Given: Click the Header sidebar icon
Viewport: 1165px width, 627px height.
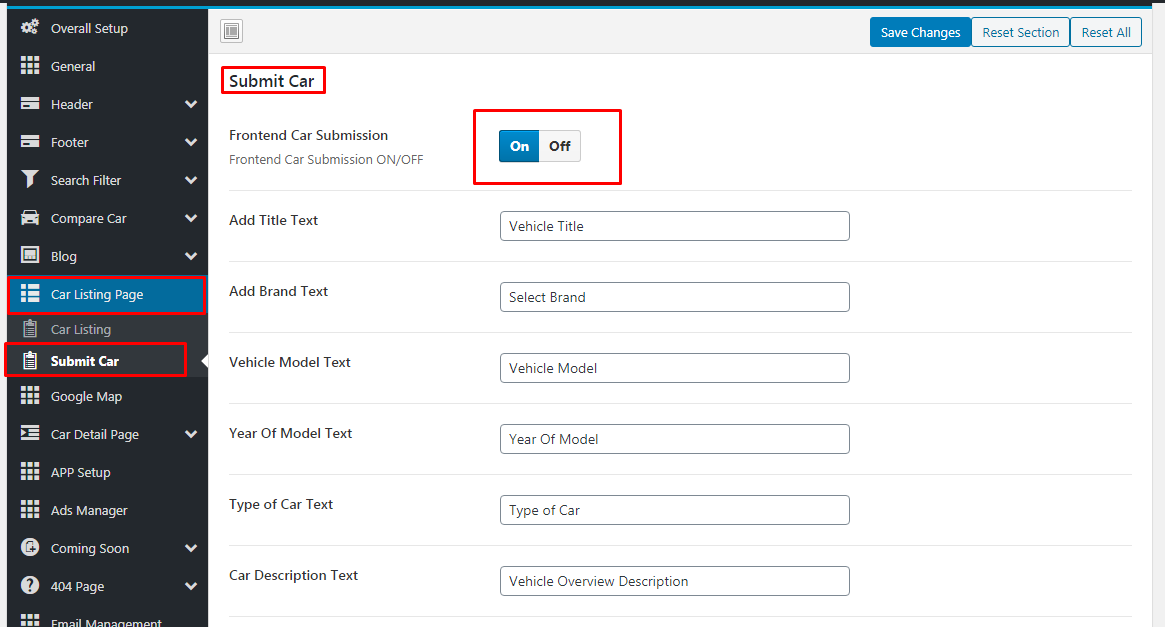Looking at the screenshot, I should (30, 103).
